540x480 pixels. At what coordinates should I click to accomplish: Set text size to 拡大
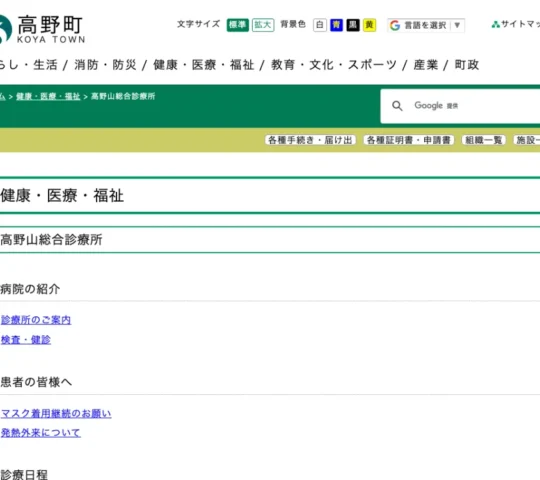point(263,25)
